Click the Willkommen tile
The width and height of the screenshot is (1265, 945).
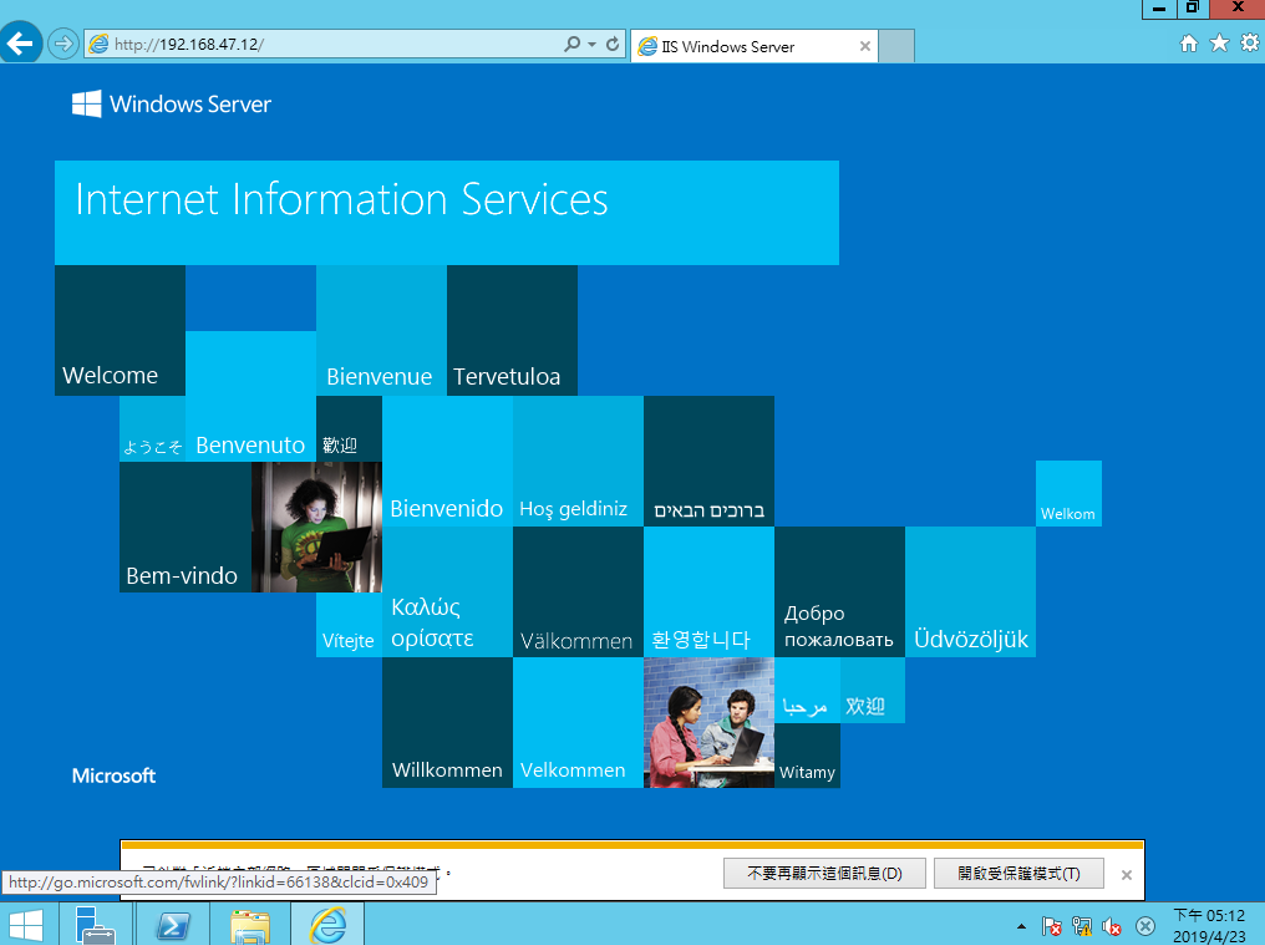point(447,722)
